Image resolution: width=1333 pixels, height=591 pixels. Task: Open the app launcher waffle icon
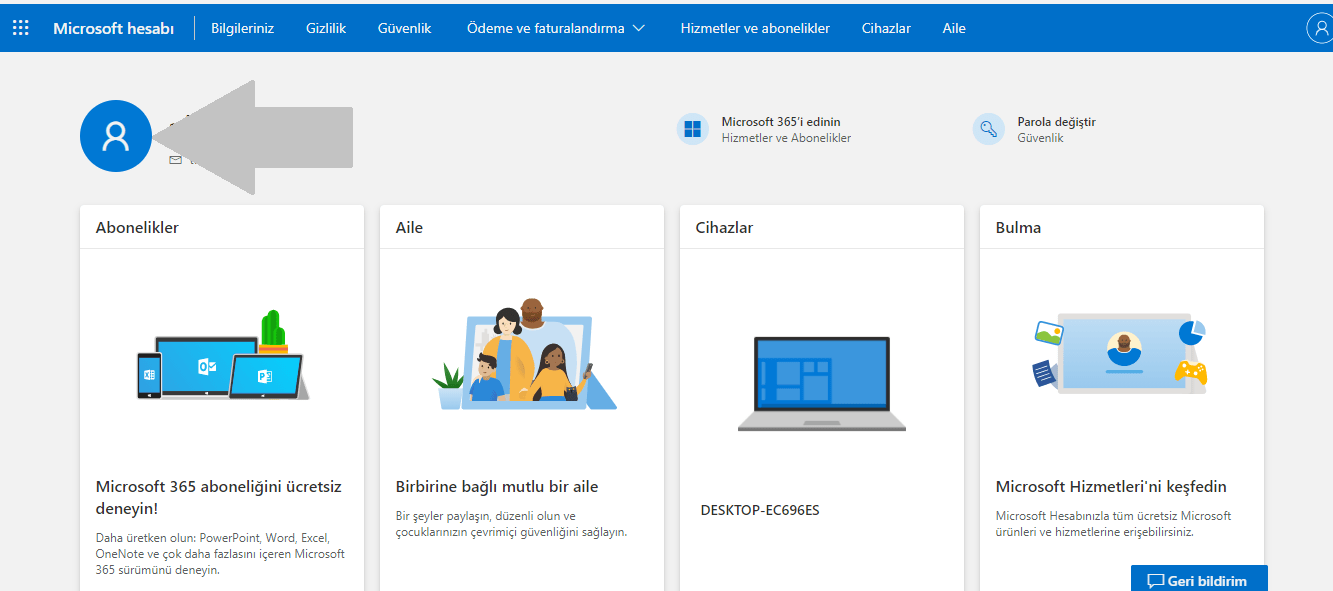[x=20, y=27]
